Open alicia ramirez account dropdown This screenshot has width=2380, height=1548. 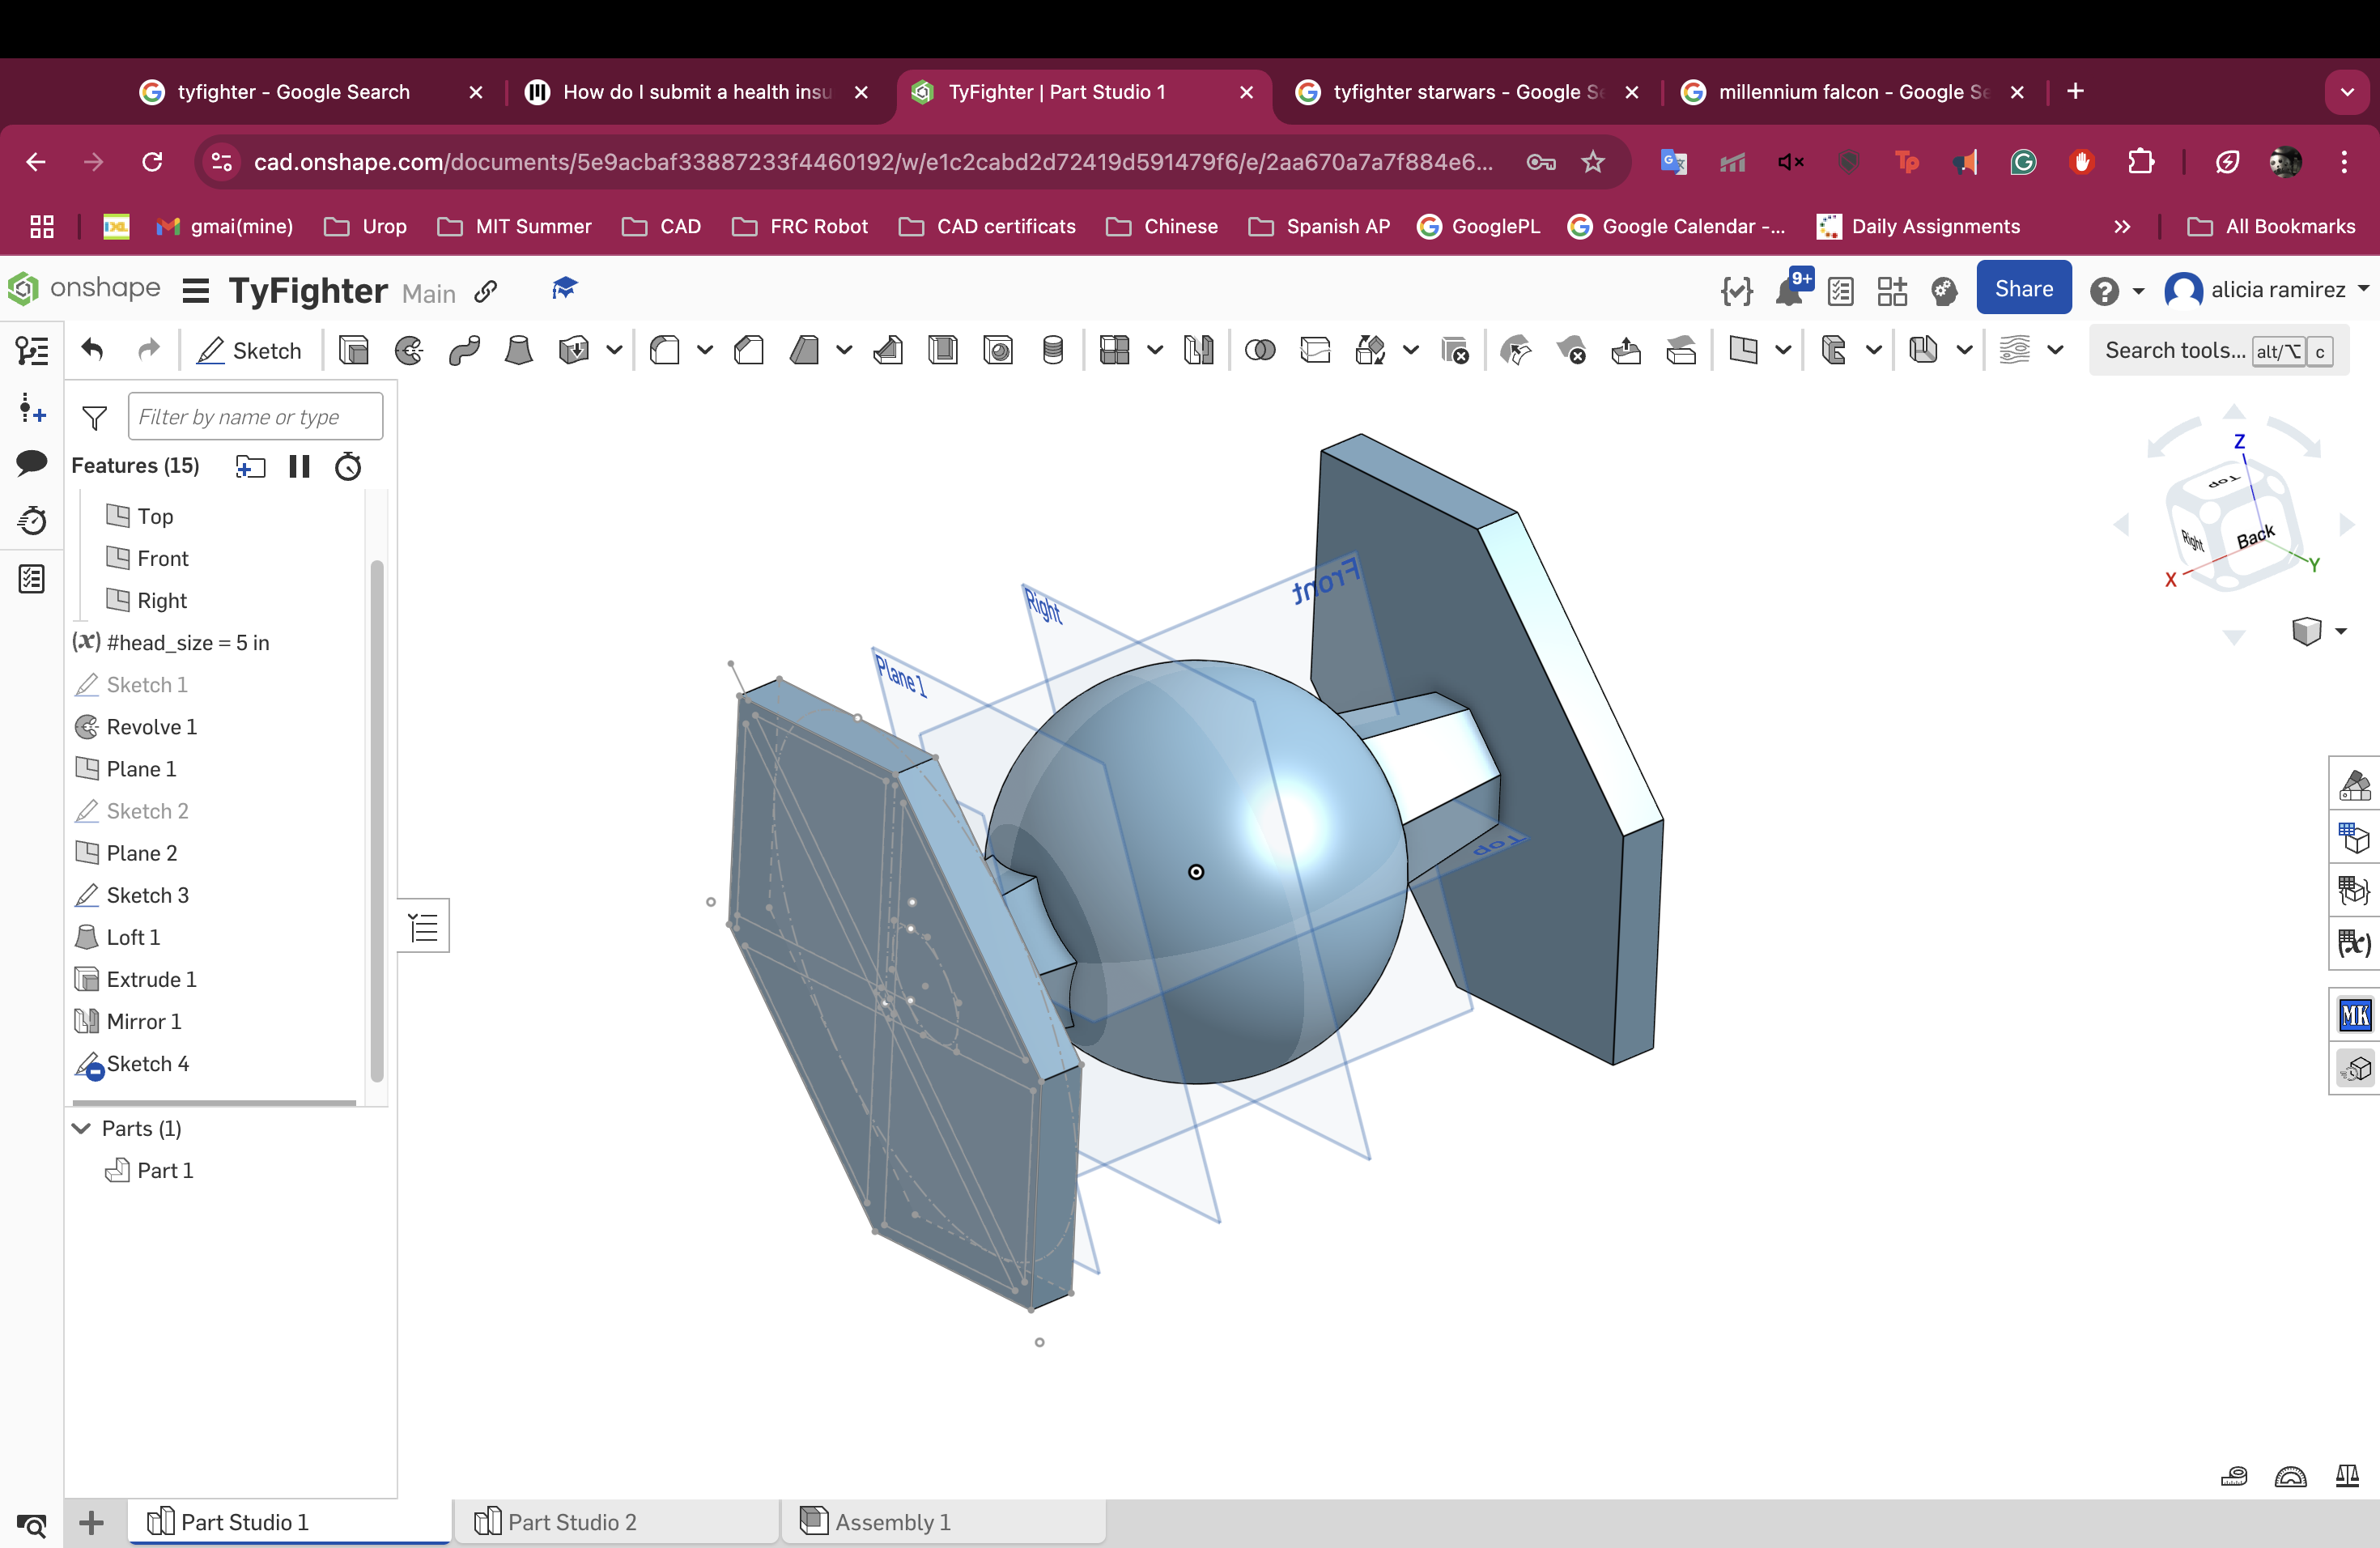click(2363, 290)
